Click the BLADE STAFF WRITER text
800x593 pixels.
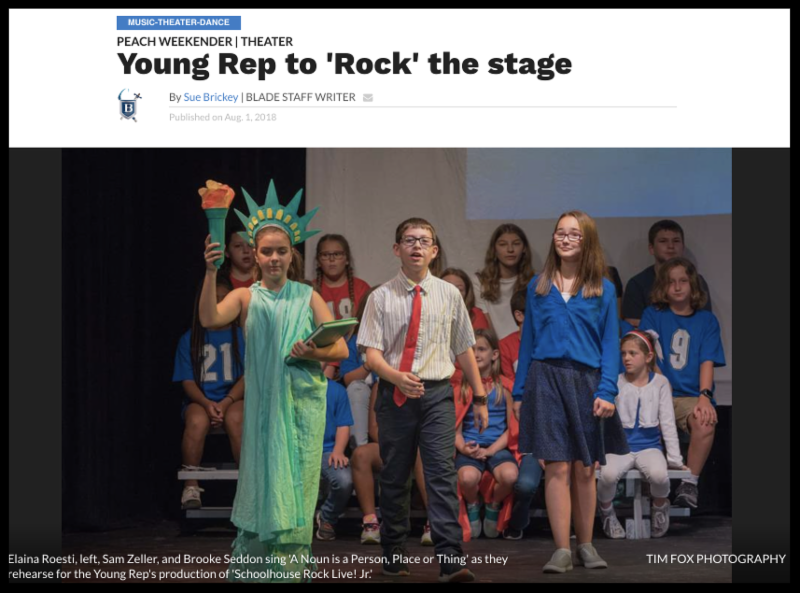coord(301,97)
